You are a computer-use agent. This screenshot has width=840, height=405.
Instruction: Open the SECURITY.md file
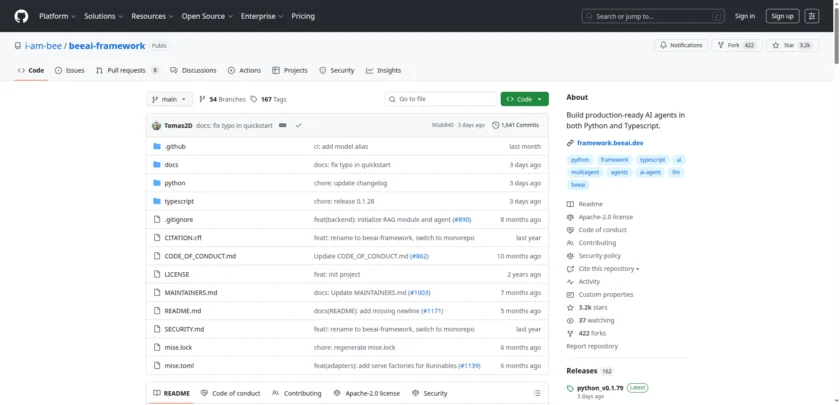tap(184, 329)
